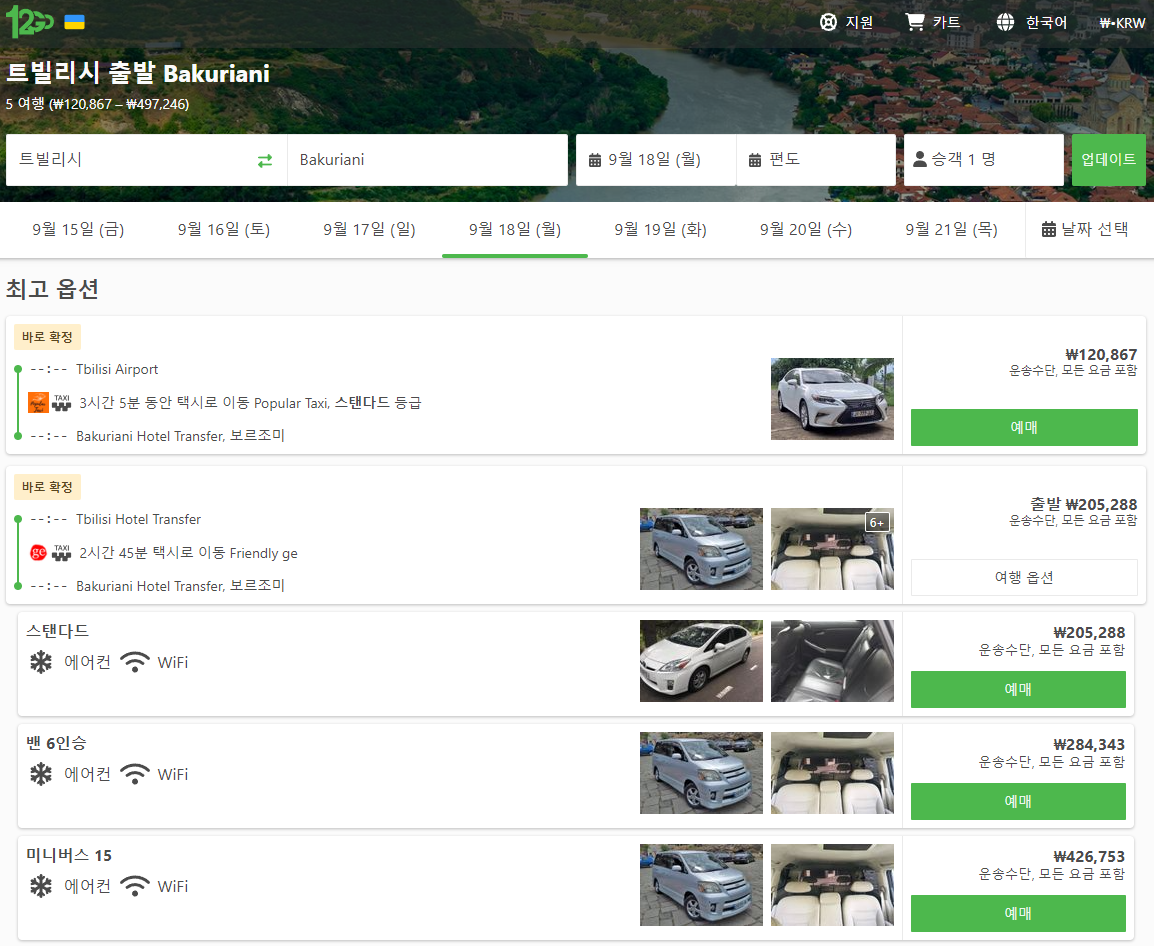
Task: Open the 6+ more photos badge
Action: pos(877,523)
